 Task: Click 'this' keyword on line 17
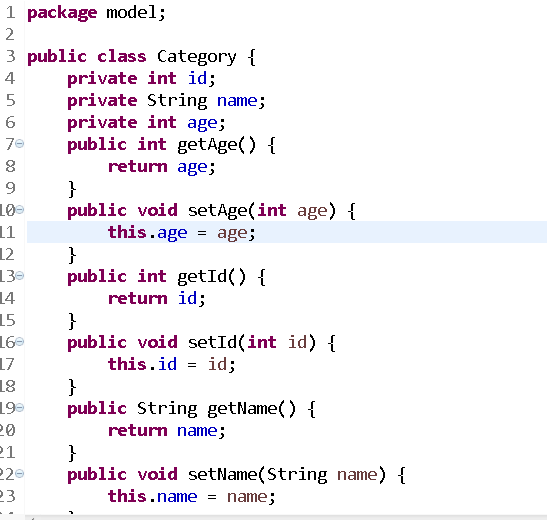[127, 364]
